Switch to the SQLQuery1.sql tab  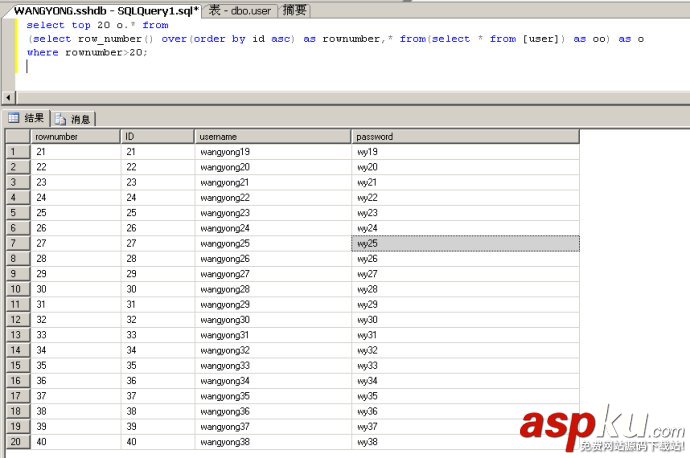106,11
